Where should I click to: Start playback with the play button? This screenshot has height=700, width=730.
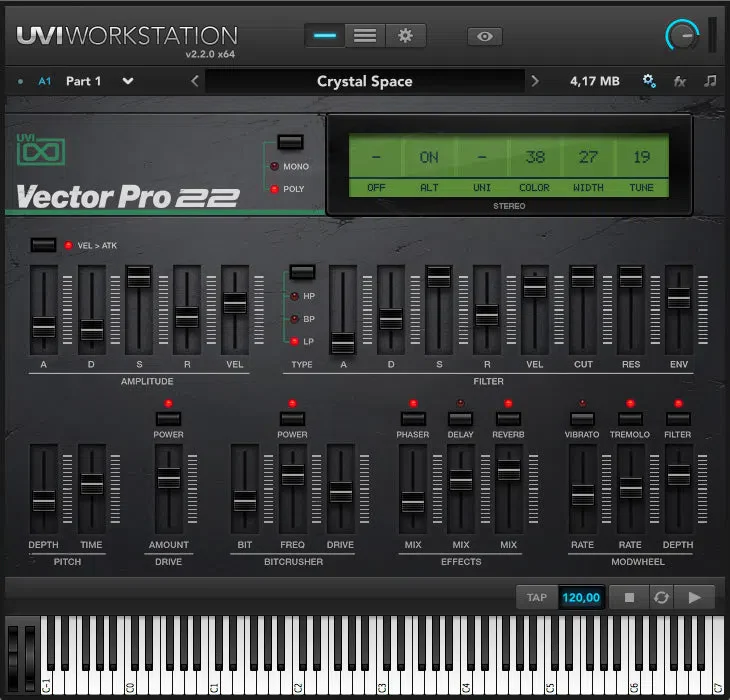(694, 597)
